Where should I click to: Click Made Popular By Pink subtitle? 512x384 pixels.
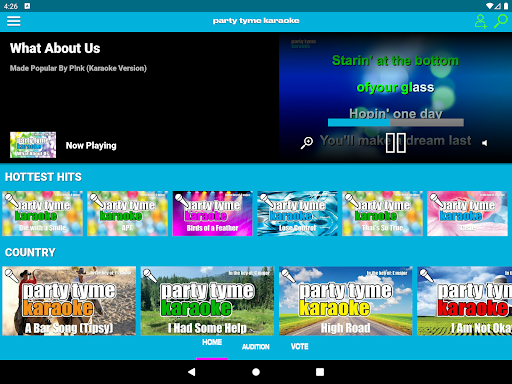point(78,68)
